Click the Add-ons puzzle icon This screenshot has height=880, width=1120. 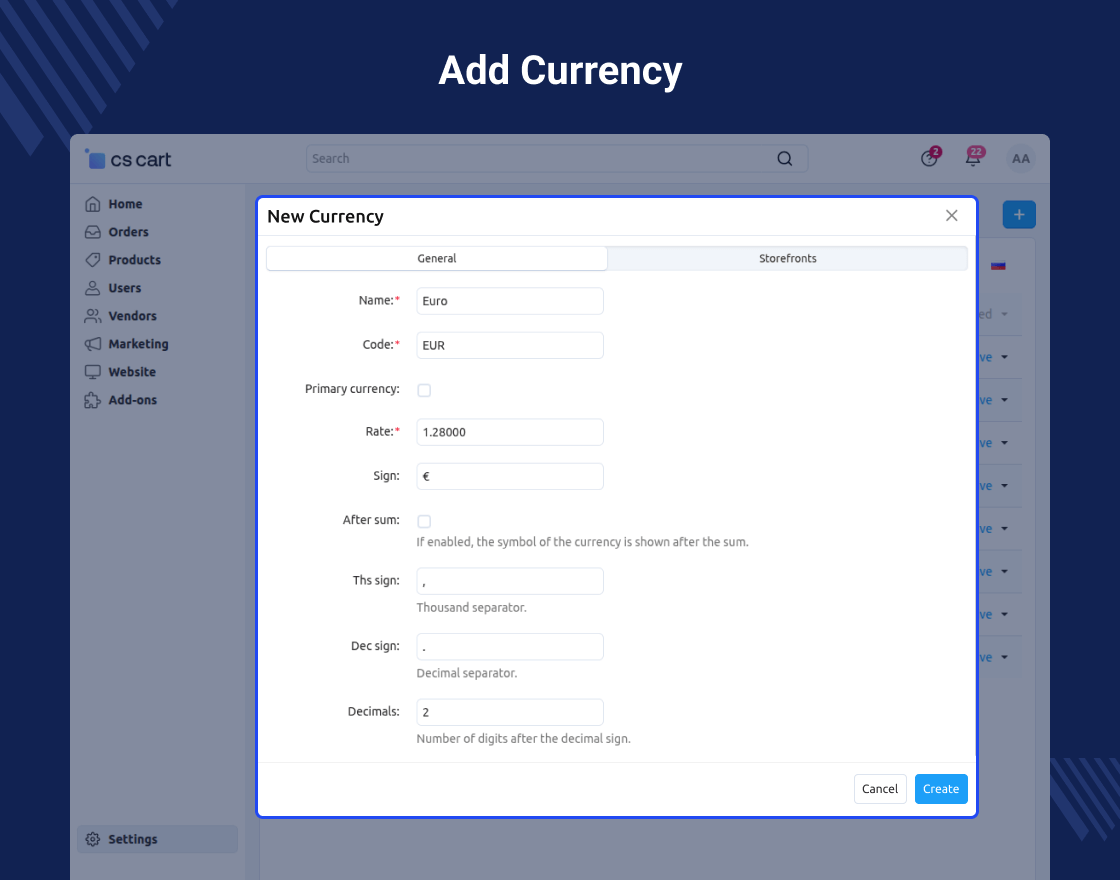(x=93, y=400)
